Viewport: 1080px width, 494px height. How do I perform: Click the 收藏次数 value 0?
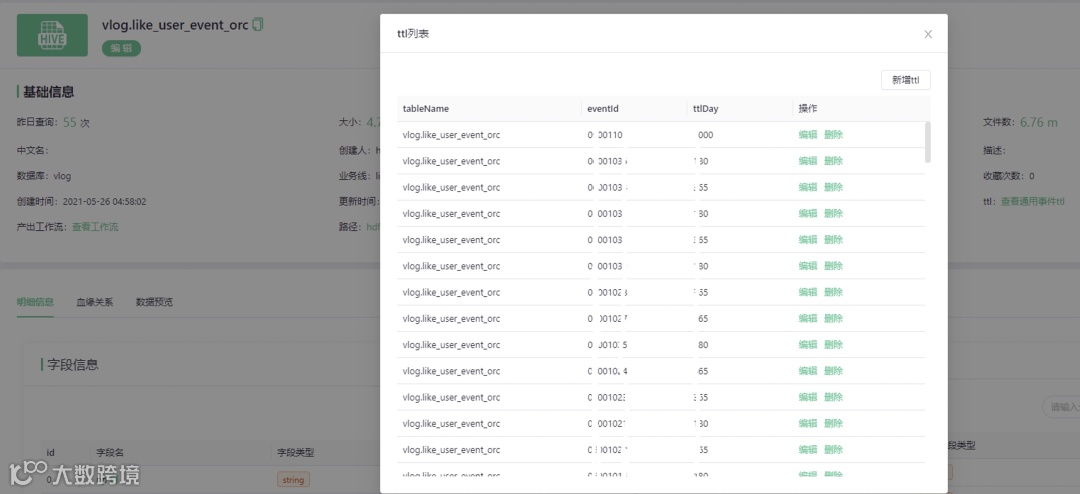click(1031, 176)
